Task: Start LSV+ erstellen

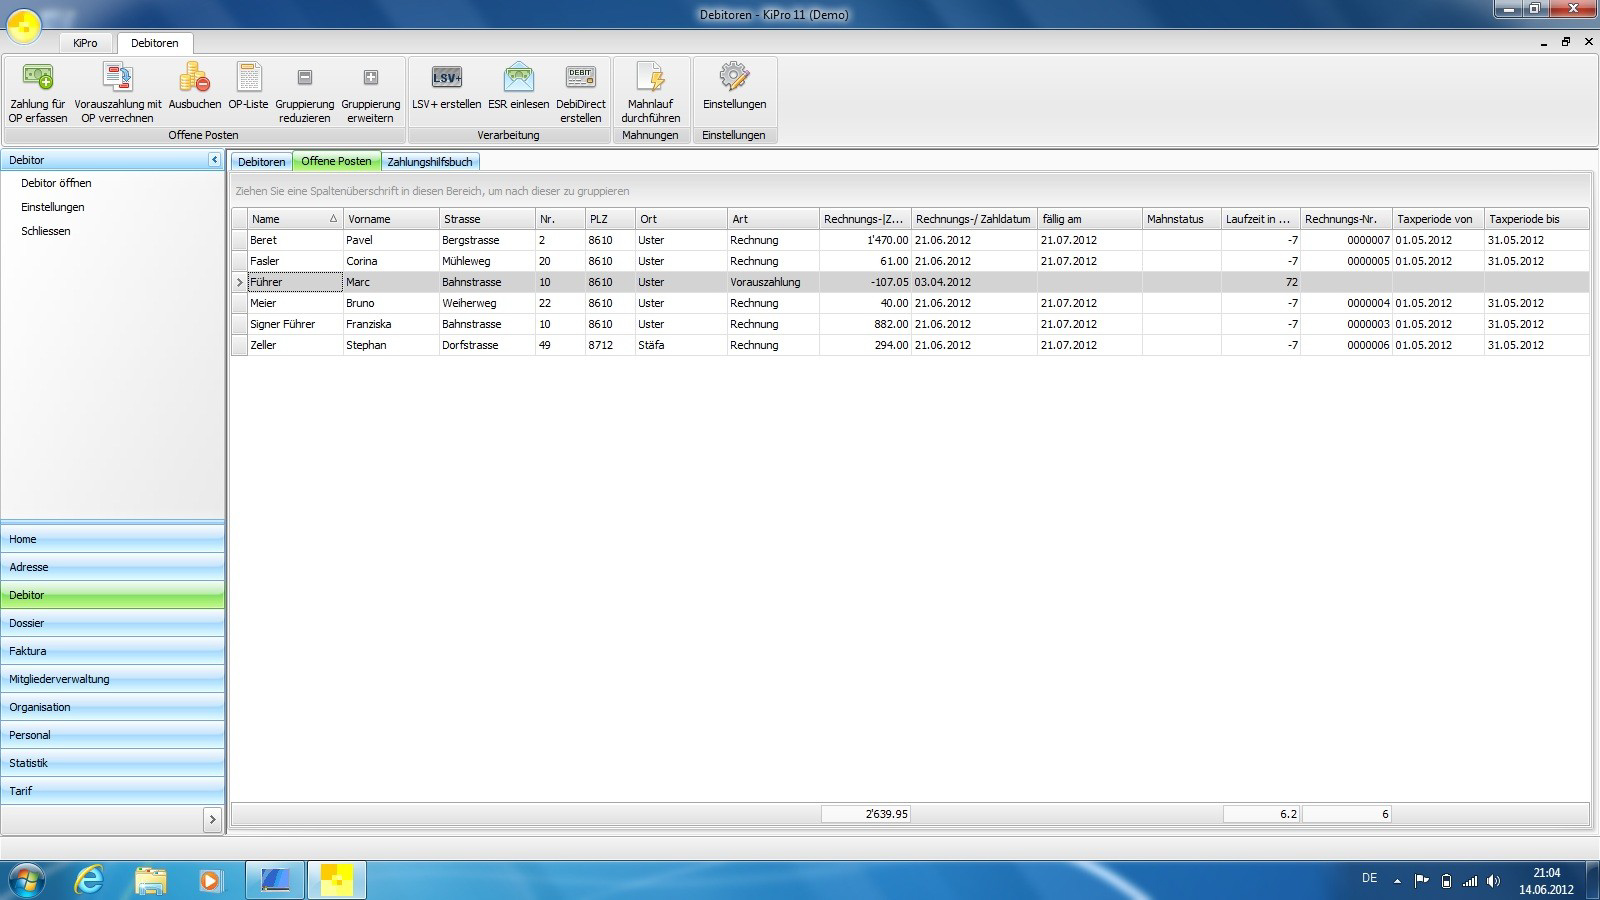Action: click(x=446, y=78)
